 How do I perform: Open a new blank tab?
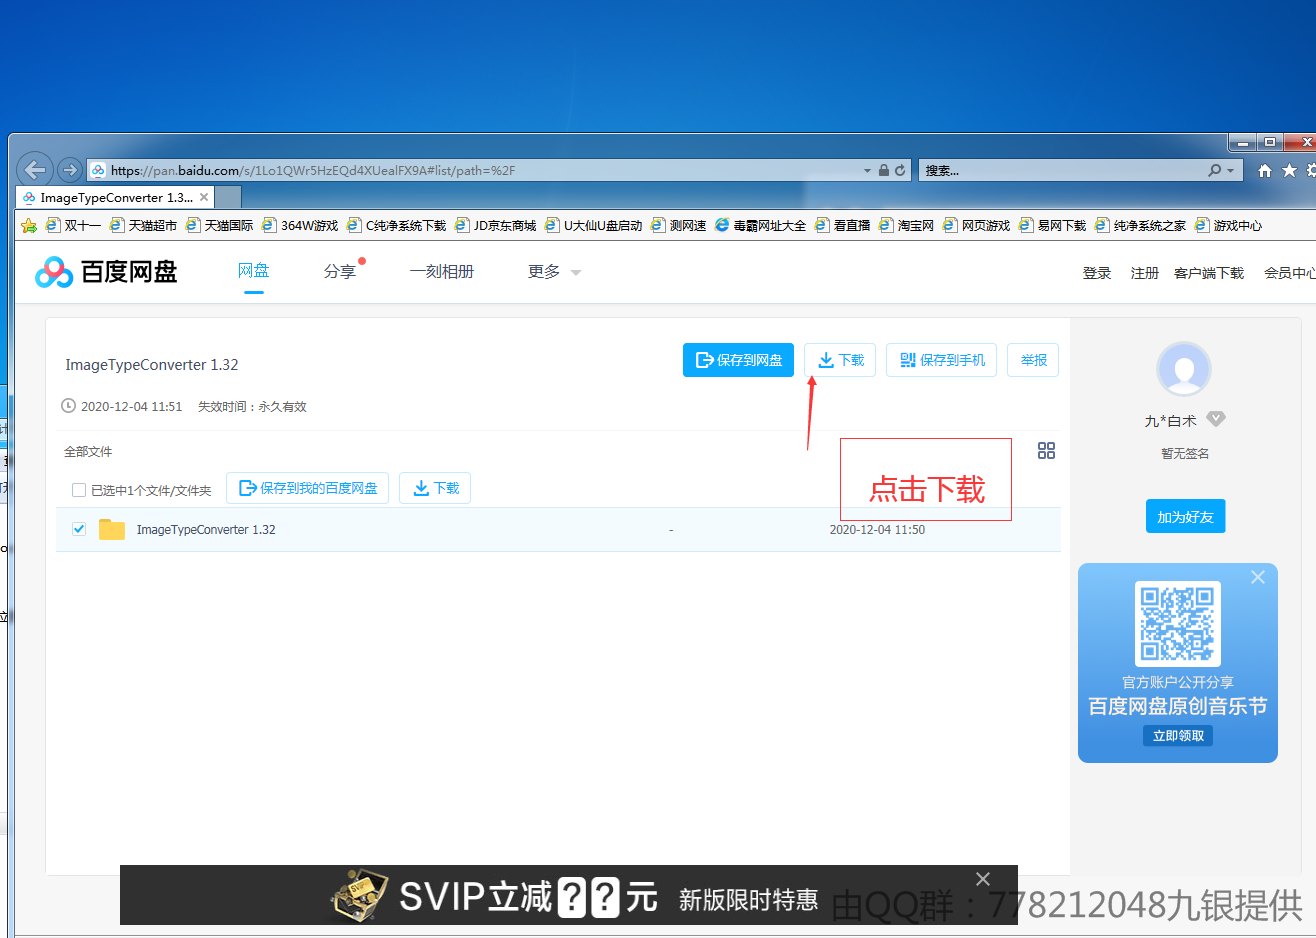pos(228,197)
